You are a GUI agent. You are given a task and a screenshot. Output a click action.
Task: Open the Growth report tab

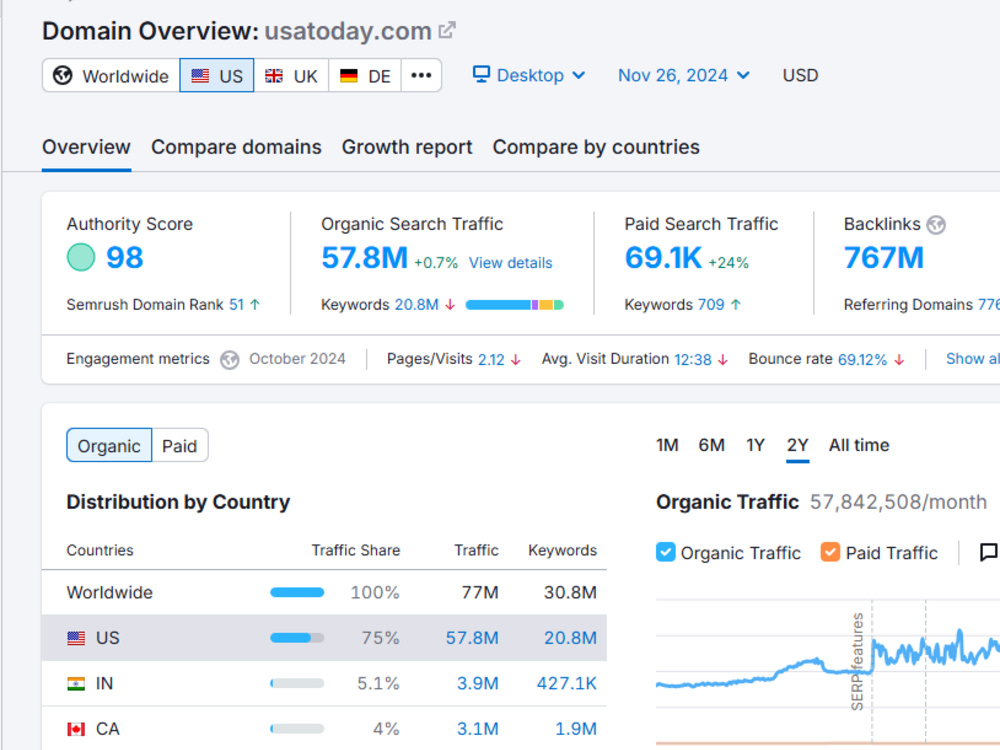pos(407,147)
